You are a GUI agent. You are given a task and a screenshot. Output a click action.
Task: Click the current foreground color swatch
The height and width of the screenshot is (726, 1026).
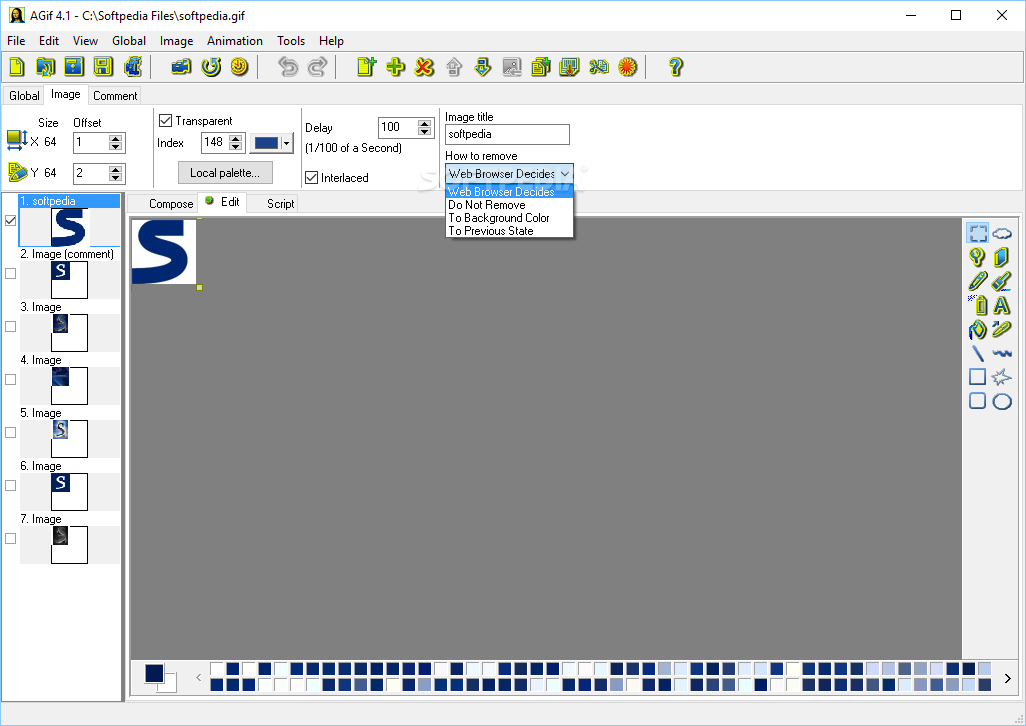(x=154, y=673)
